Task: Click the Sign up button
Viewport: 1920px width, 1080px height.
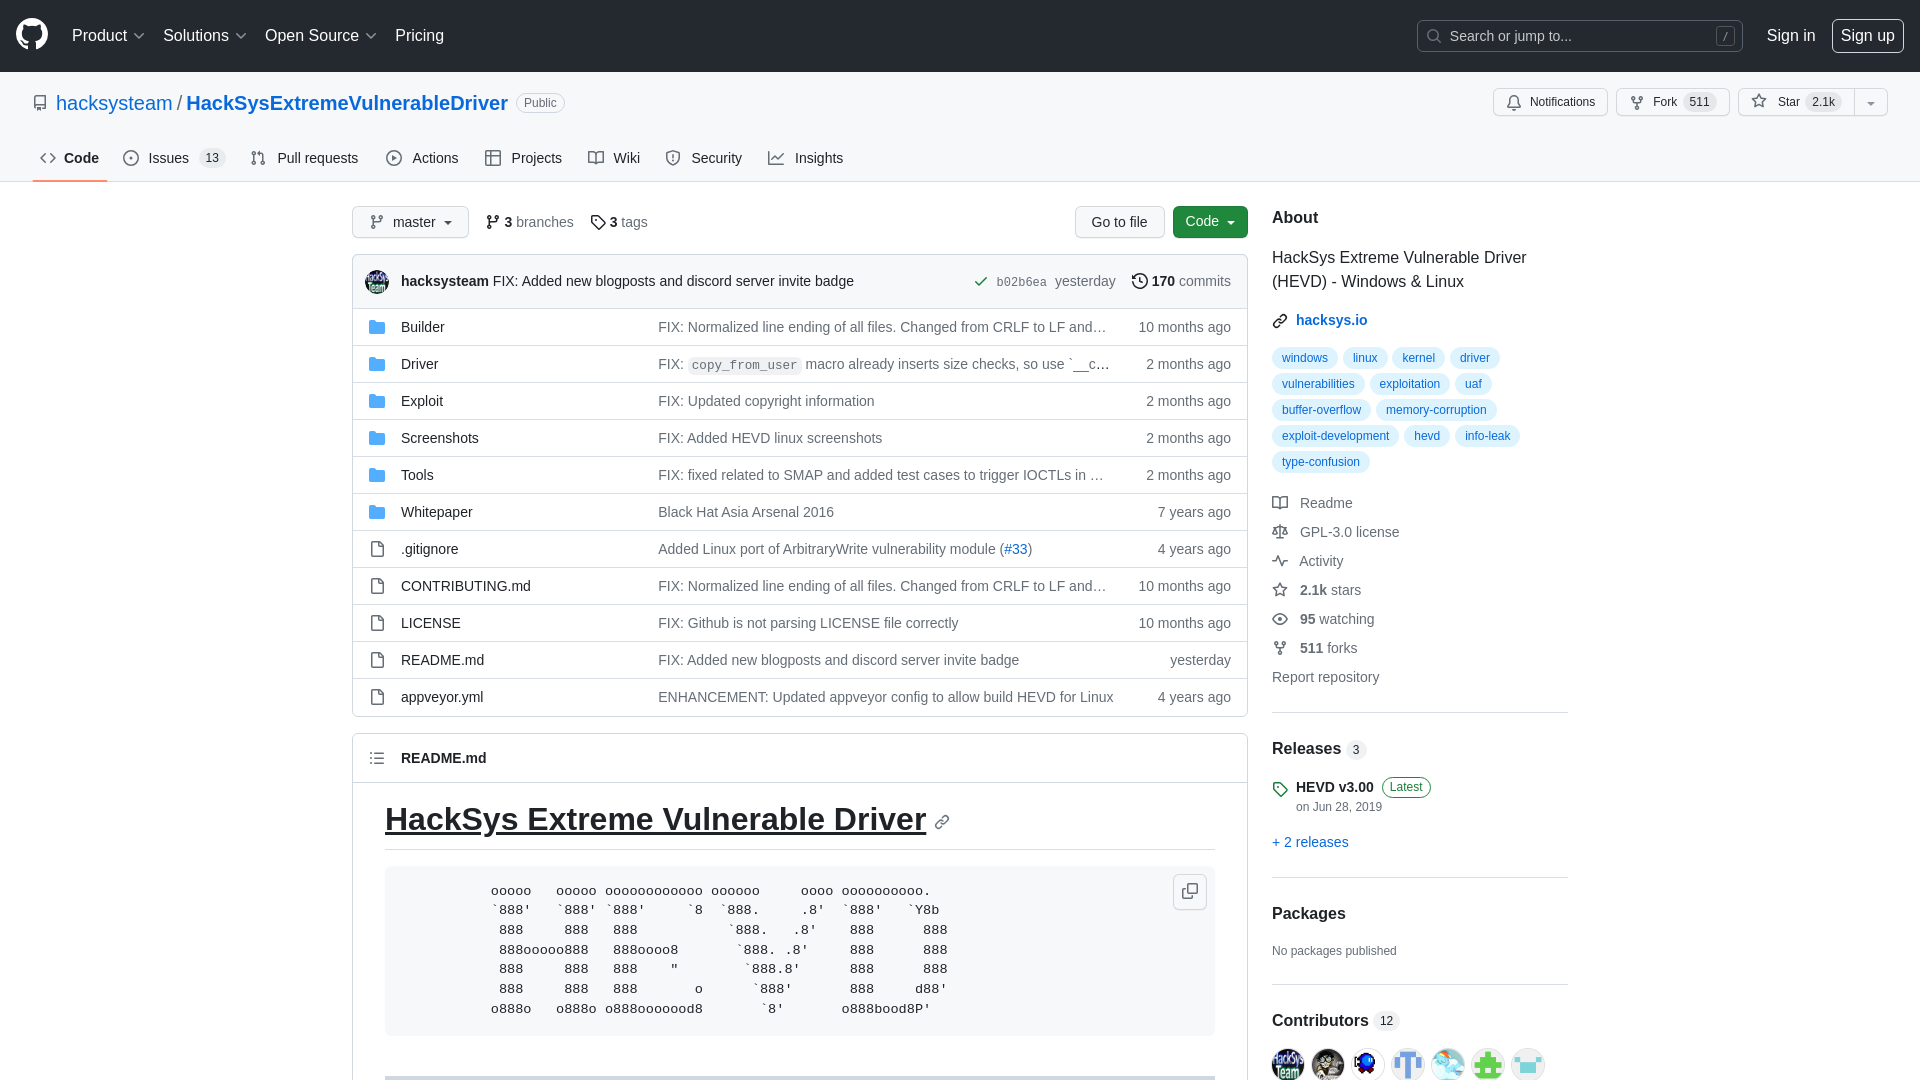Action: pyautogui.click(x=1867, y=36)
